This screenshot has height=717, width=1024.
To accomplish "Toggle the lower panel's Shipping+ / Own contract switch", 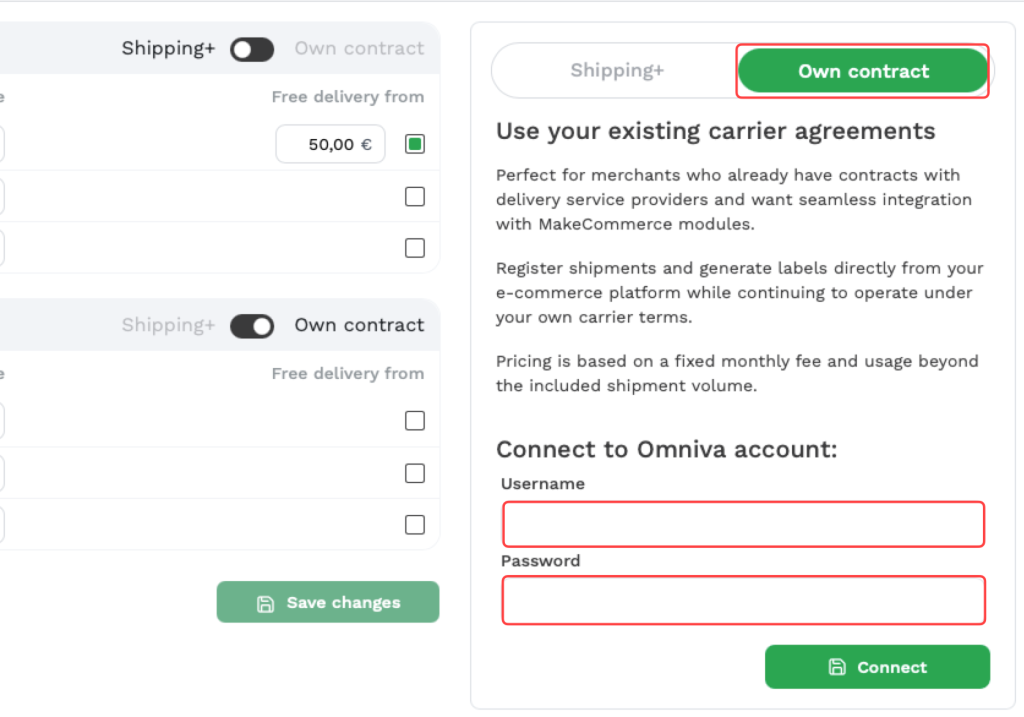I will 252,326.
